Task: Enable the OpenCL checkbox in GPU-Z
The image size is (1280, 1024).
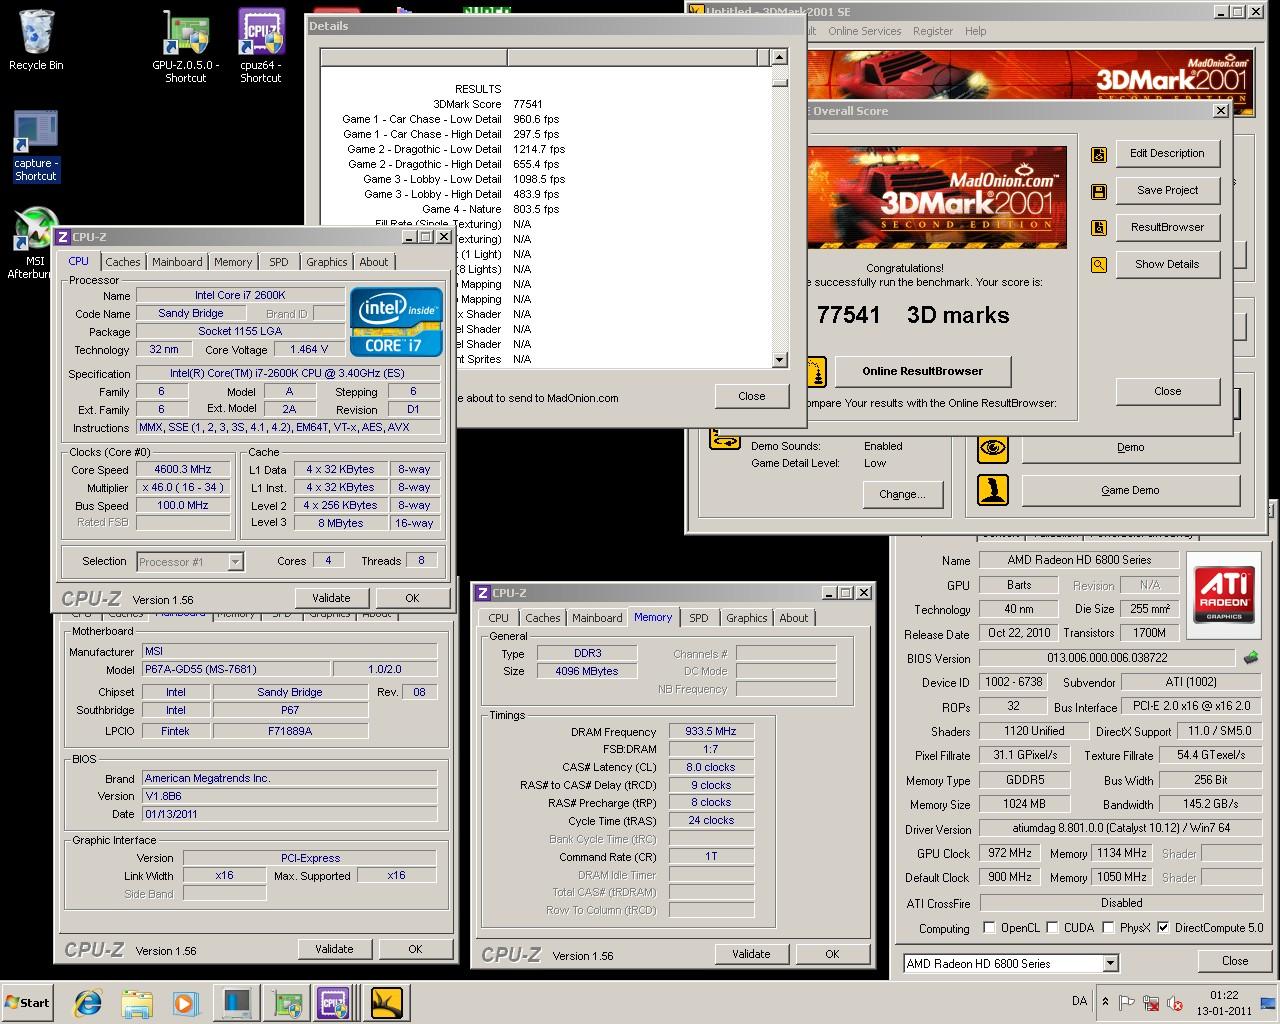Action: coord(989,928)
